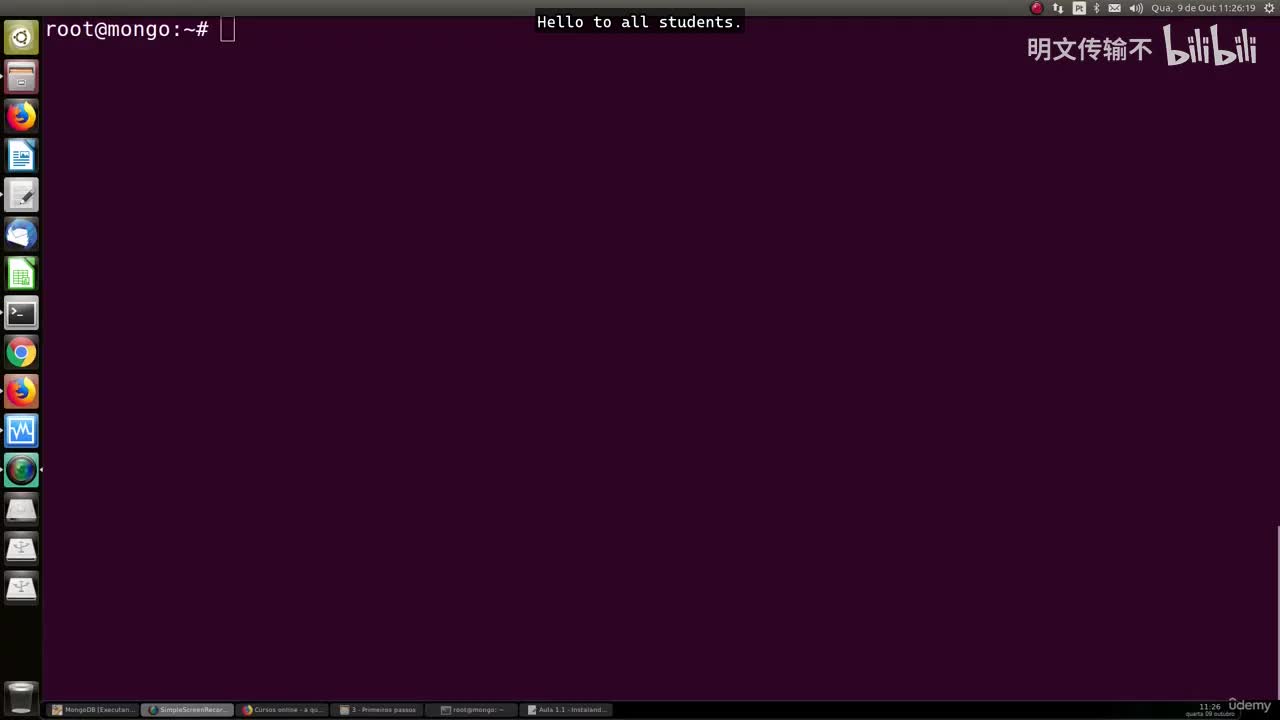Open the messaging envelope indicator
Image resolution: width=1280 pixels, height=720 pixels.
pyautogui.click(x=1115, y=8)
